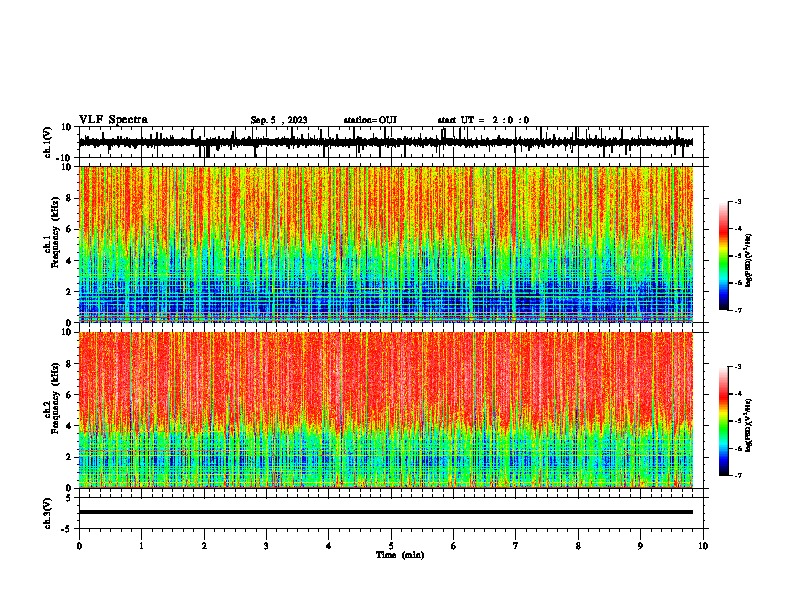Image resolution: width=792 pixels, height=612 pixels.
Task: Click the ch.1 colorbar log(PSD) unit label
Action: coord(748,261)
